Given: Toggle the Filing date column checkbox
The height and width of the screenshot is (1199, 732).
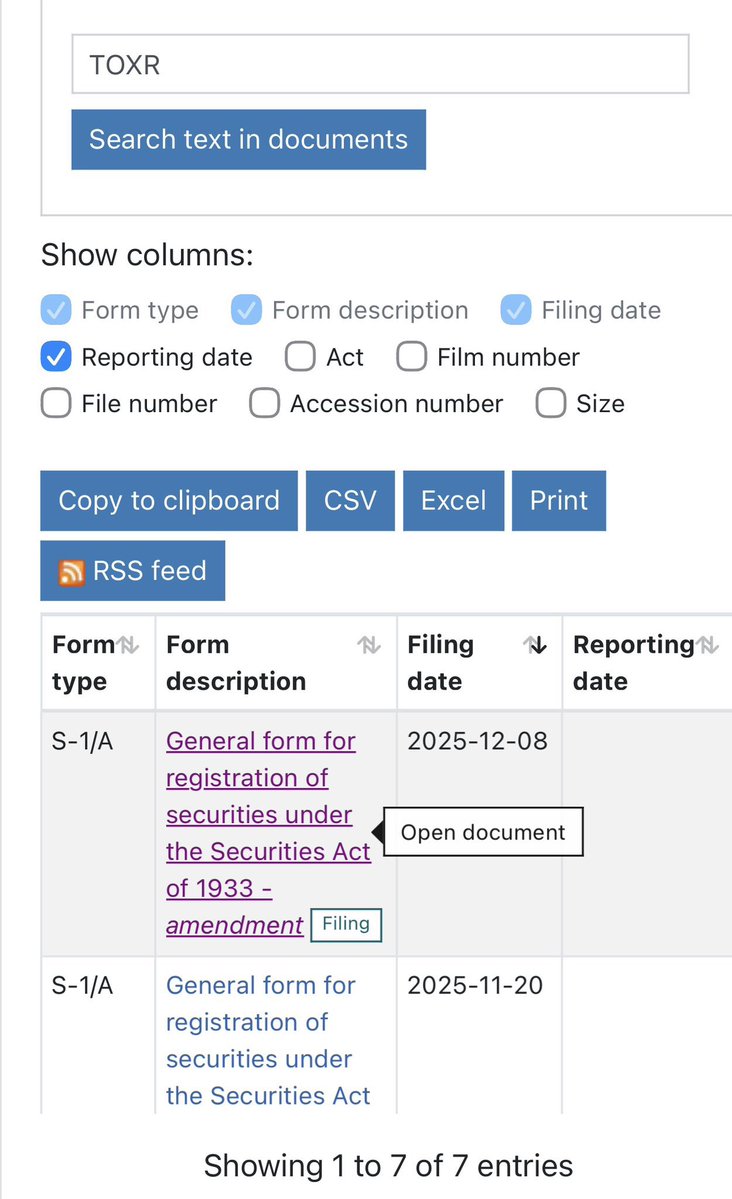Looking at the screenshot, I should tap(516, 310).
